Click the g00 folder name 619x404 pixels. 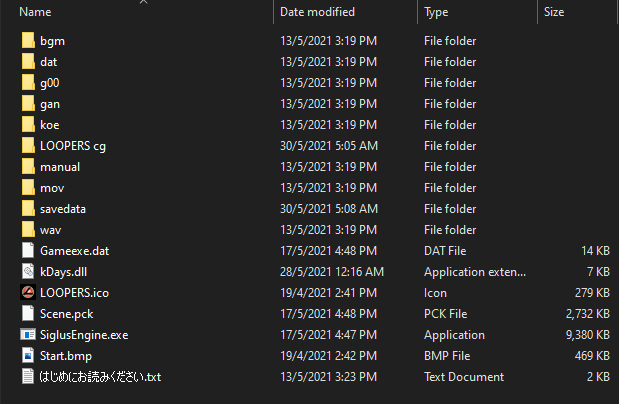point(50,83)
